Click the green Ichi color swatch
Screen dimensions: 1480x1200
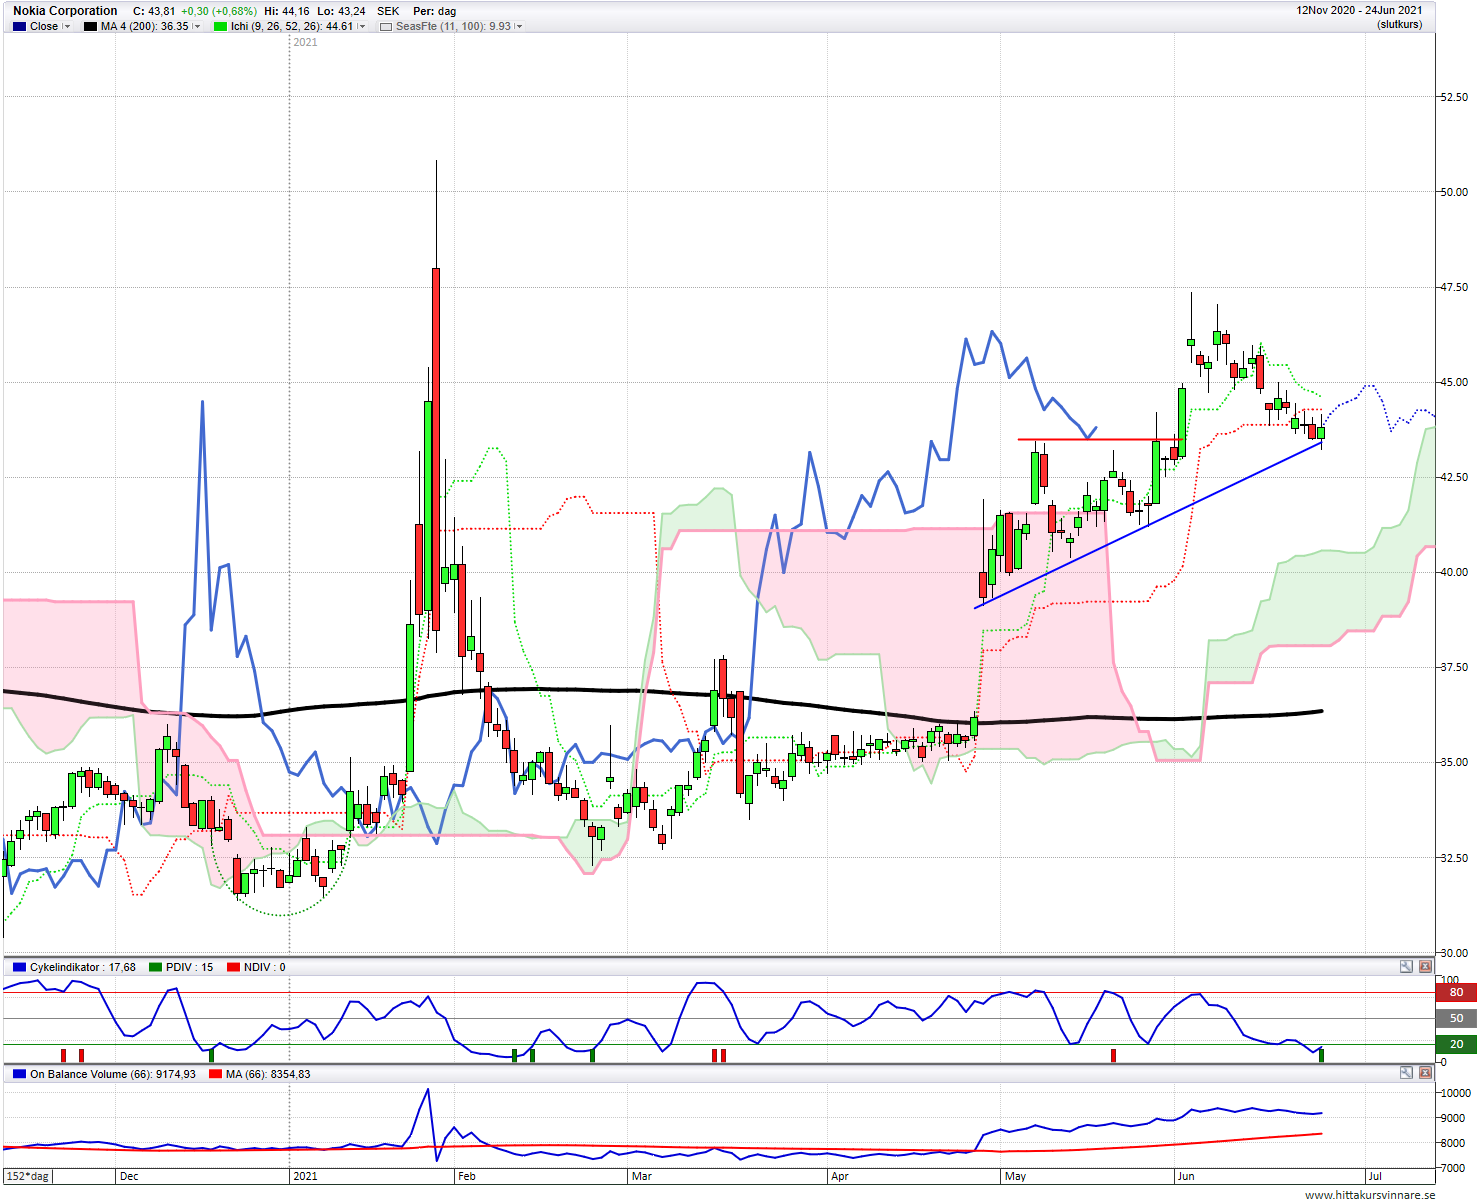[220, 27]
